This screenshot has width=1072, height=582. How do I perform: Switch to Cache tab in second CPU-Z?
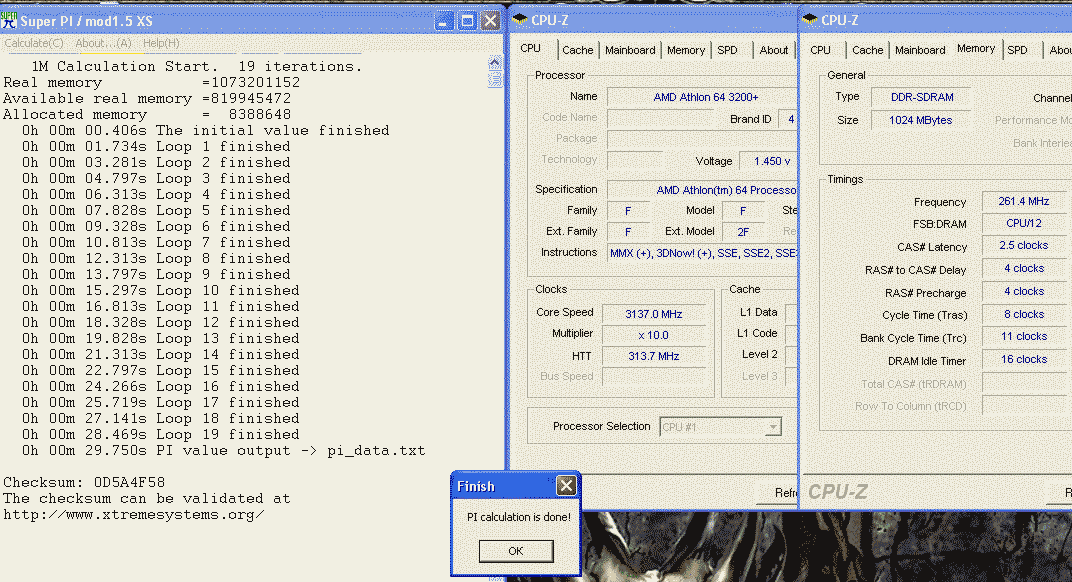(868, 50)
